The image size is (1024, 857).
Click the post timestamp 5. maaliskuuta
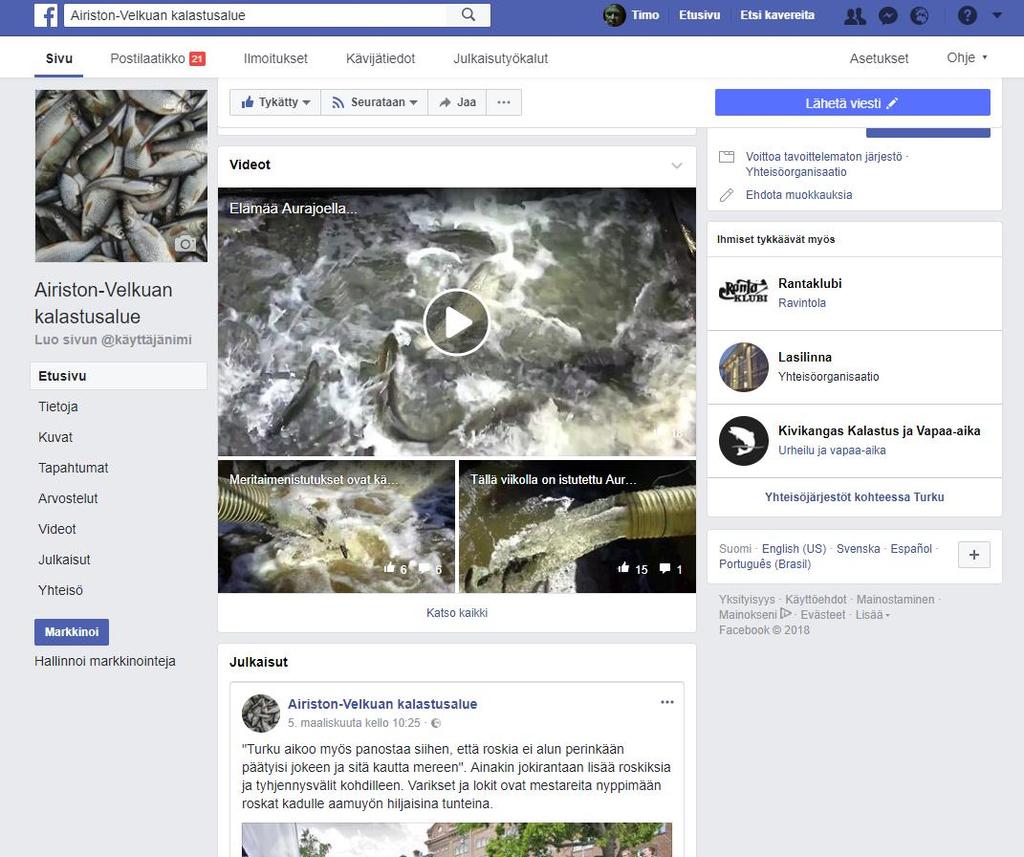click(x=354, y=723)
